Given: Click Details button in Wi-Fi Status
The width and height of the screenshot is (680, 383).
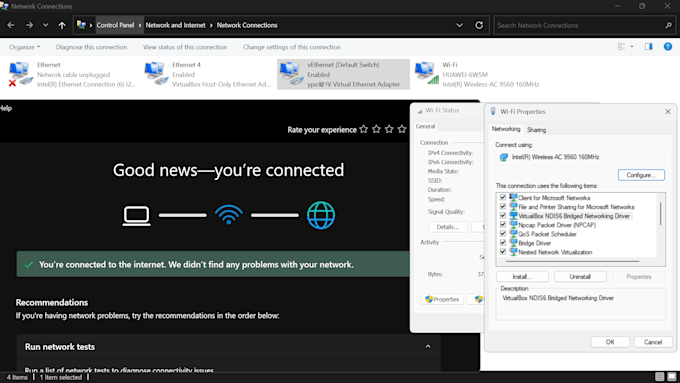Looking at the screenshot, I should pyautogui.click(x=448, y=227).
